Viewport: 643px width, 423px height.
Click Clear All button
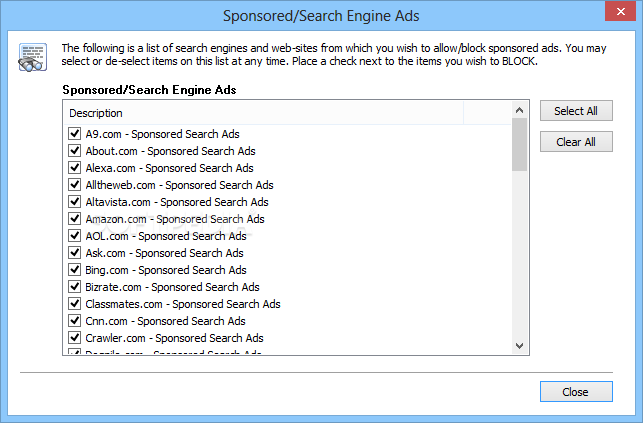[x=576, y=142]
